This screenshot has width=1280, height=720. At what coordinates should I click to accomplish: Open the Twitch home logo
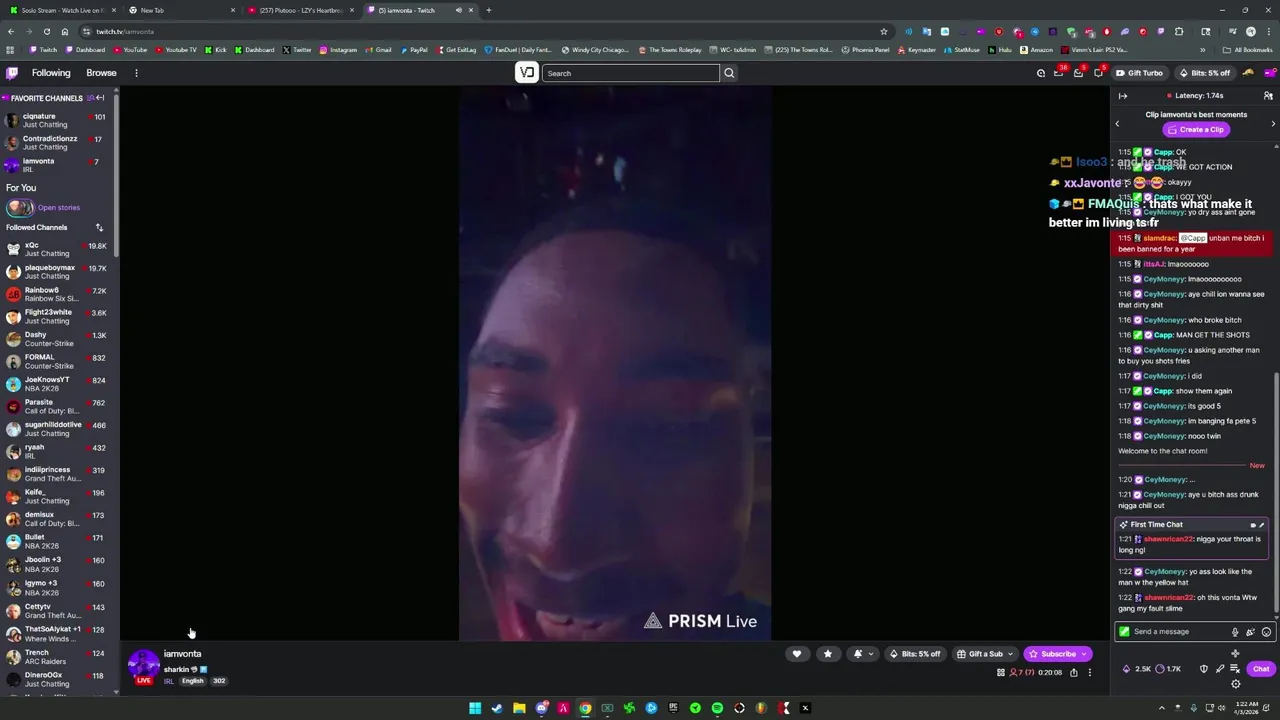point(12,73)
